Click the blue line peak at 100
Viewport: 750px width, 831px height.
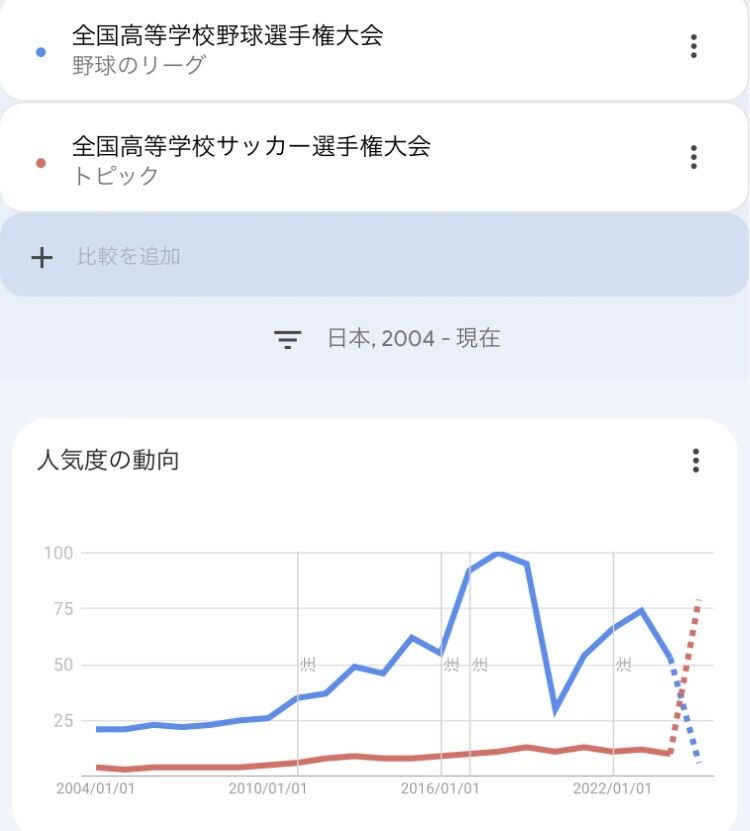tap(498, 553)
